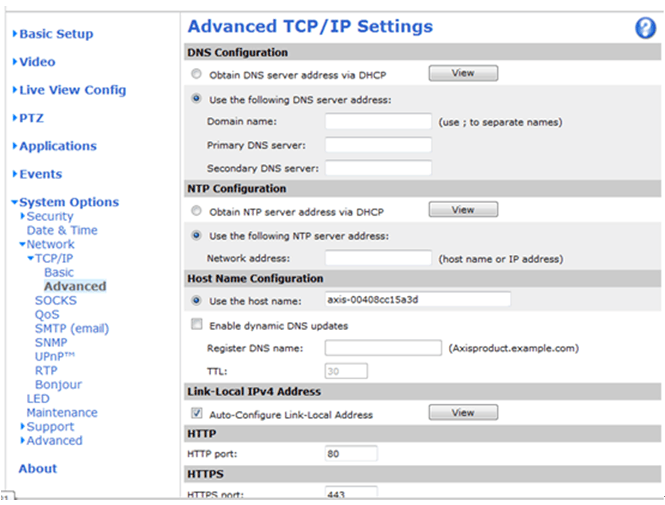Uncheck Auto-Configure Link-Local Address
This screenshot has width=665, height=505.
(196, 414)
